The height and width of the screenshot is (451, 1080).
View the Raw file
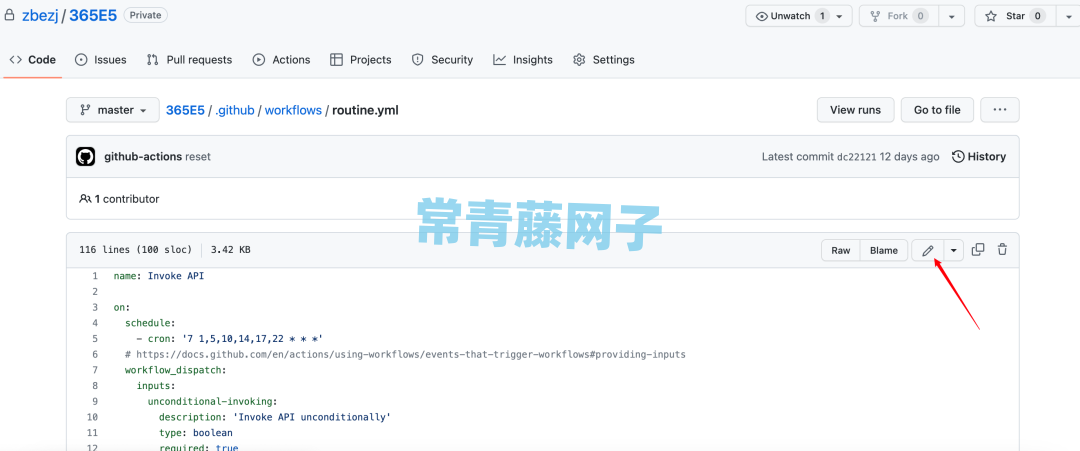840,251
